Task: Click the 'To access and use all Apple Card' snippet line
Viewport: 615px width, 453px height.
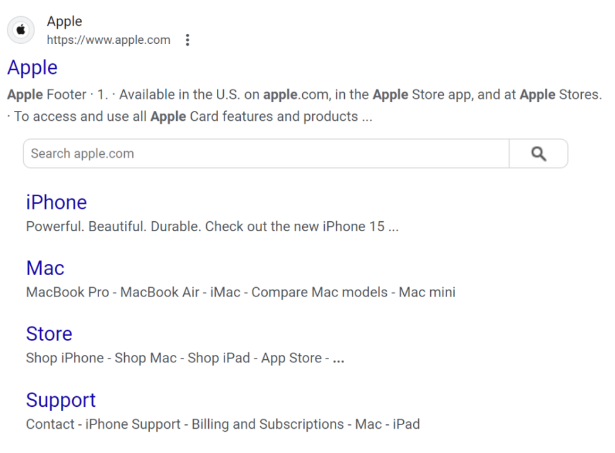Action: pos(190,117)
